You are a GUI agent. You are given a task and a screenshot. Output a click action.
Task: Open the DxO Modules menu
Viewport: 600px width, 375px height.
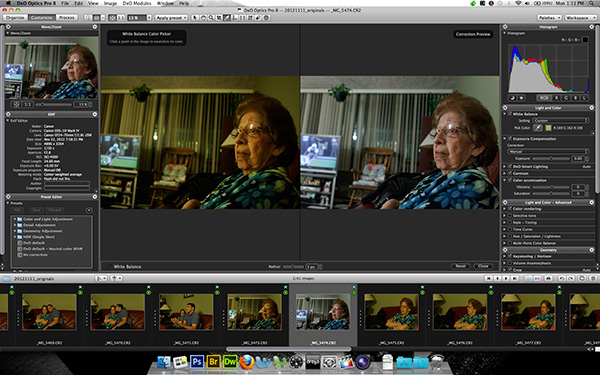coord(137,3)
